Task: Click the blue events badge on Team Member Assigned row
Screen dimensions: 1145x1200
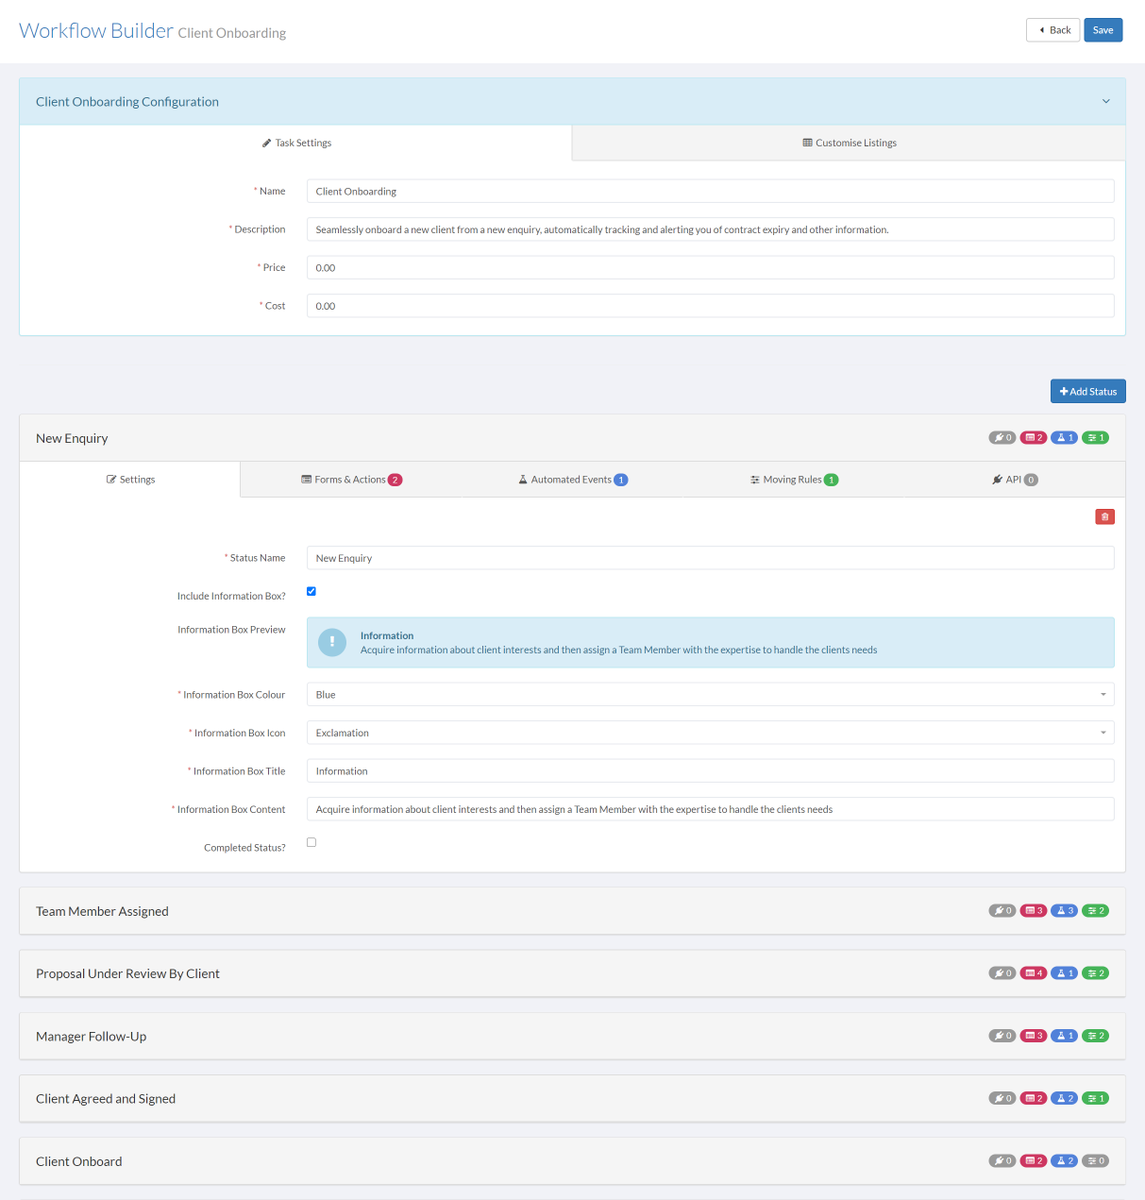Action: tap(1064, 911)
